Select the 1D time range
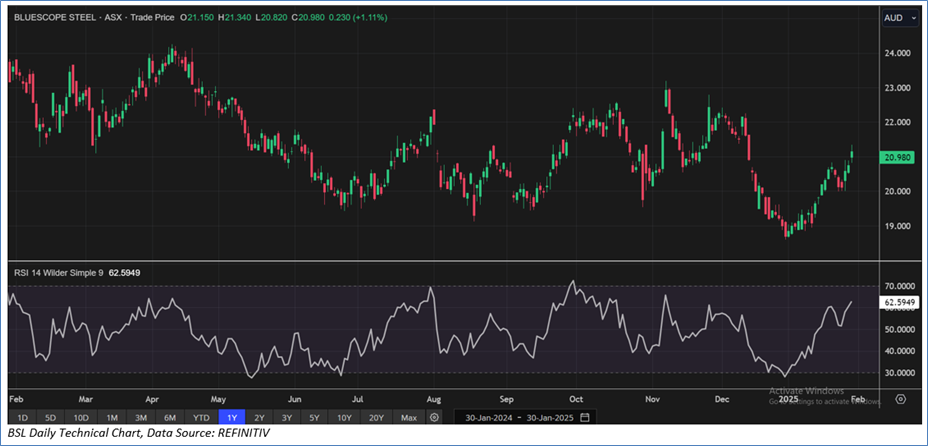 pyautogui.click(x=22, y=417)
